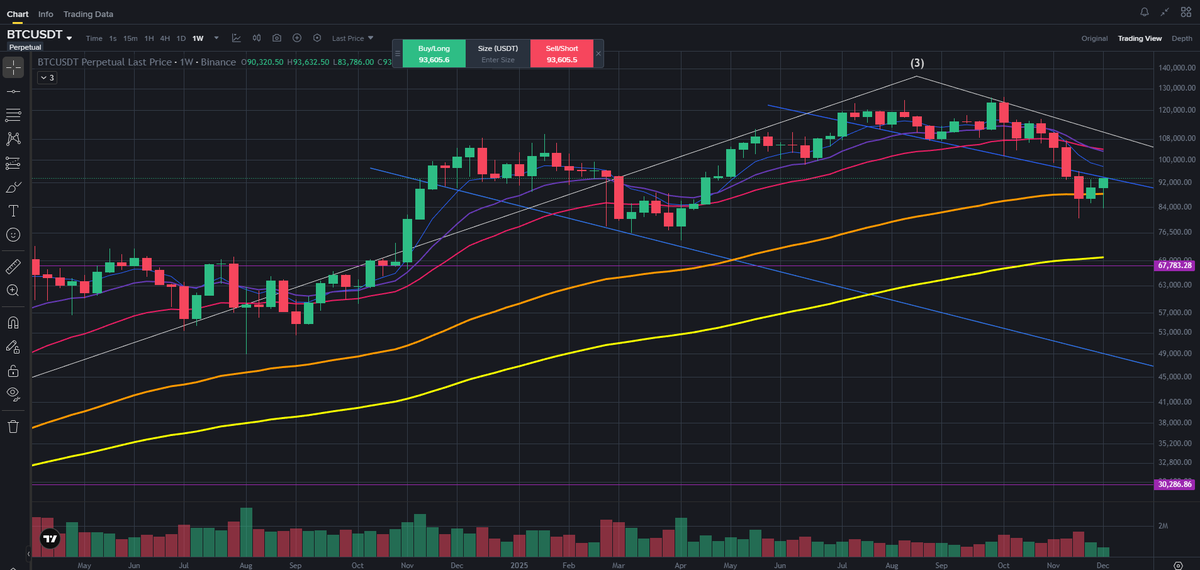Viewport: 1200px width, 570px height.
Task: Click the TradingView logo on chart
Action: tap(50, 540)
